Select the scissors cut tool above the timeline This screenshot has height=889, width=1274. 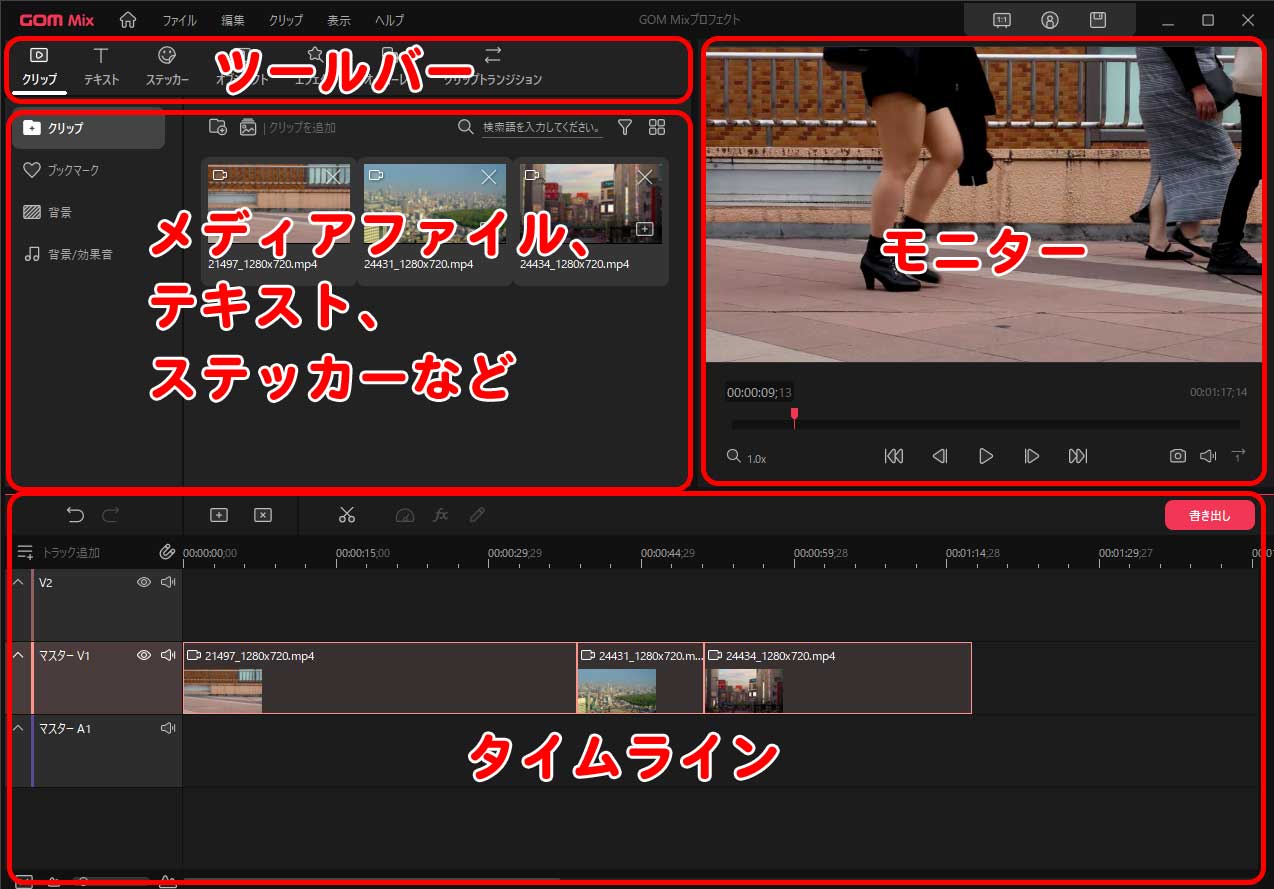[x=347, y=514]
